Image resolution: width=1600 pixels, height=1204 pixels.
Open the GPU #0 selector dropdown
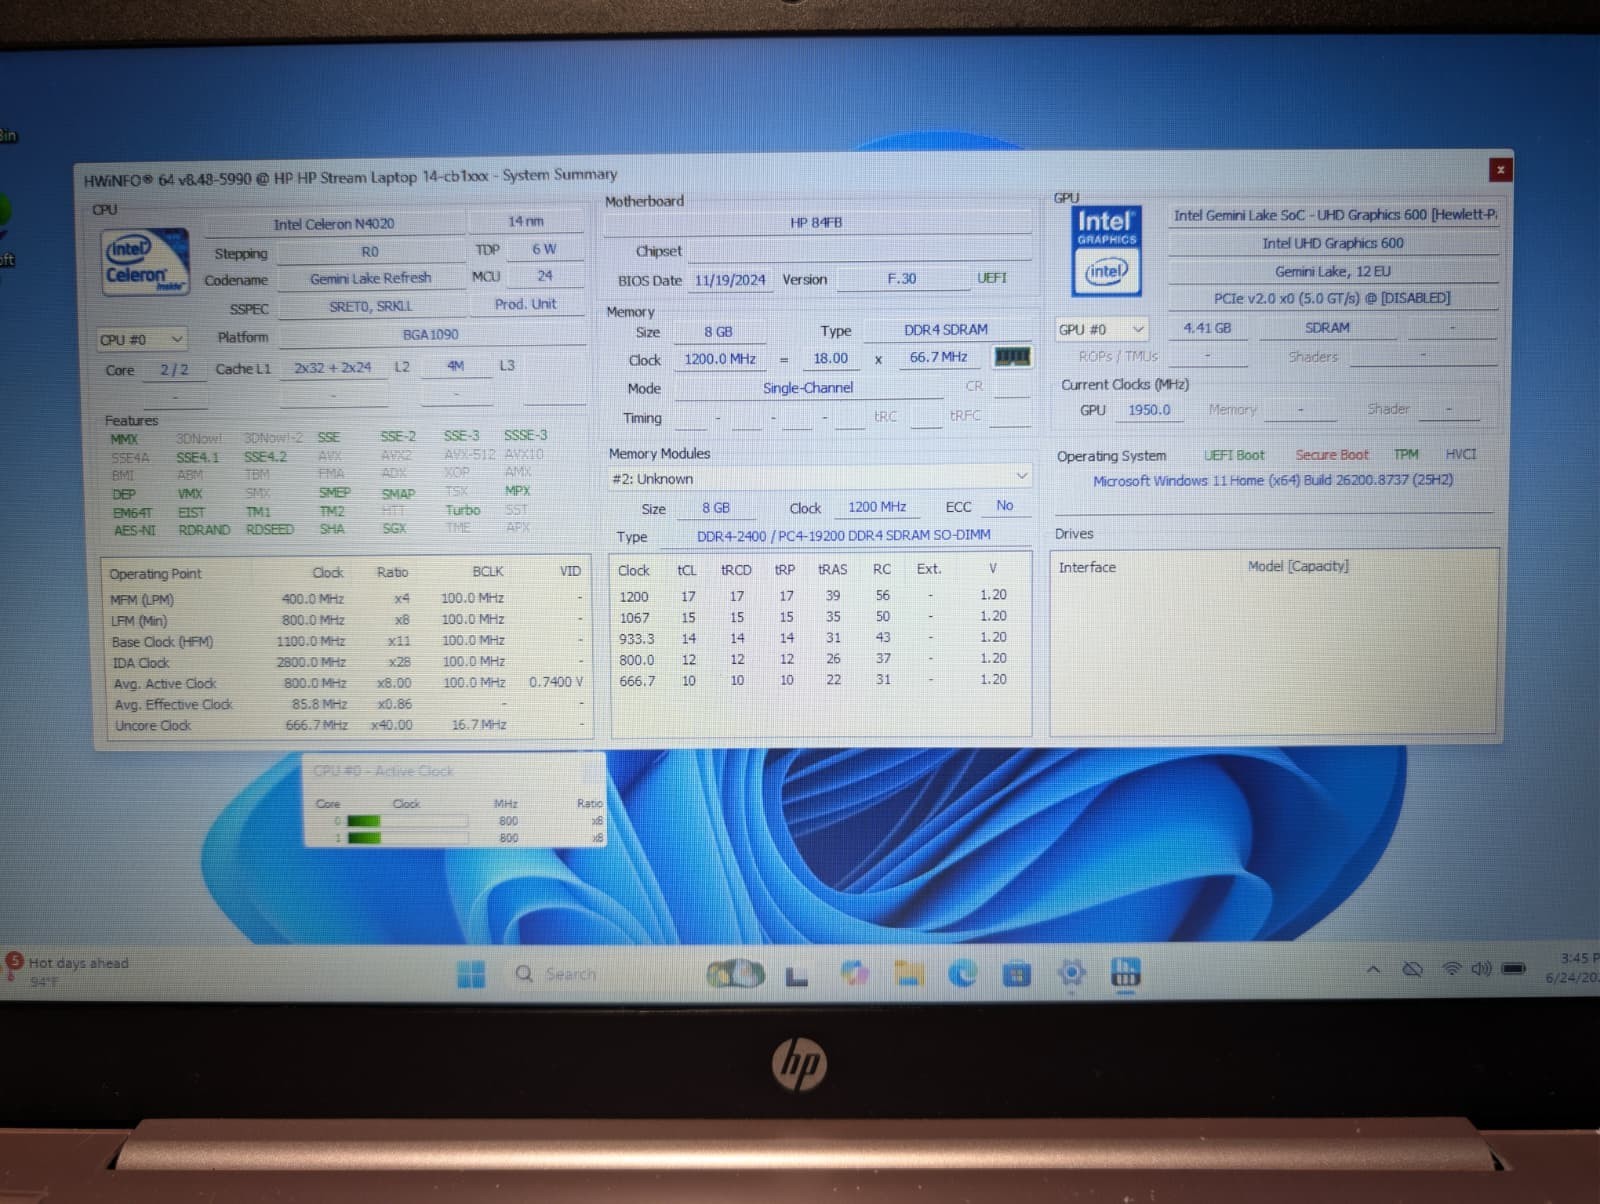tap(1101, 329)
